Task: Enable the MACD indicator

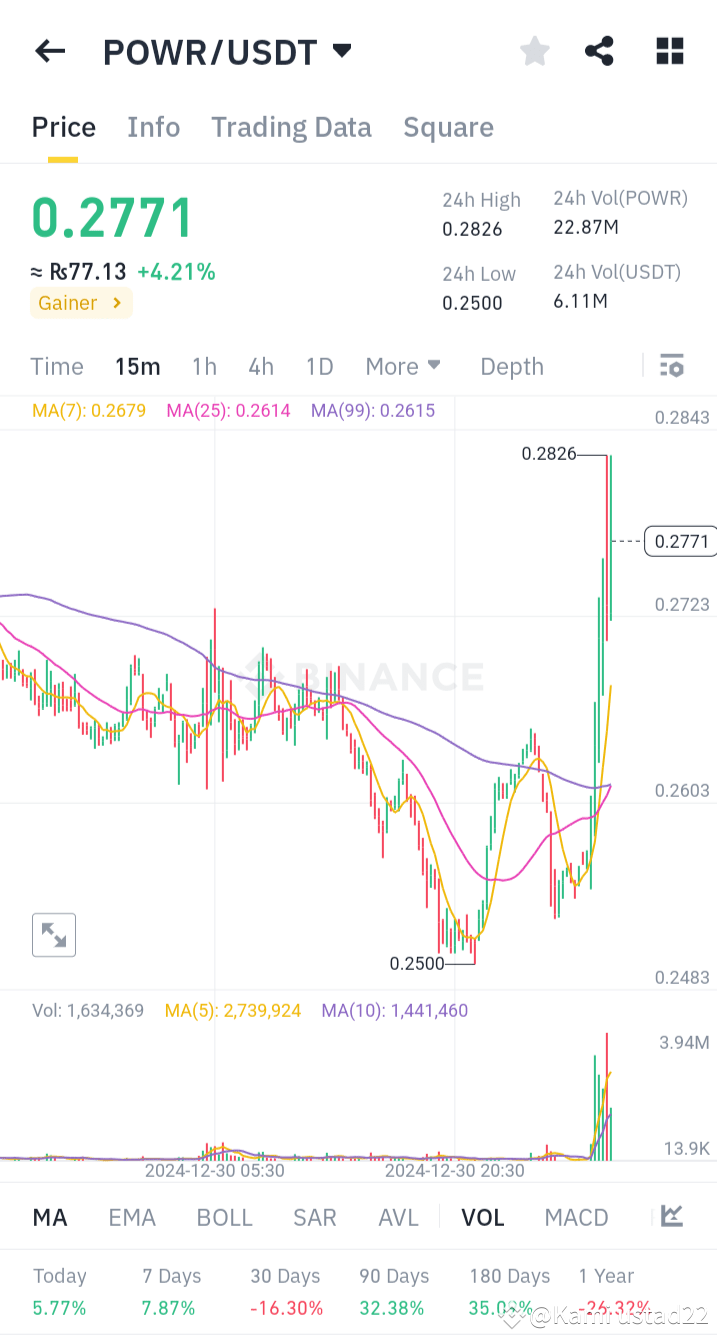Action: coord(576,1216)
